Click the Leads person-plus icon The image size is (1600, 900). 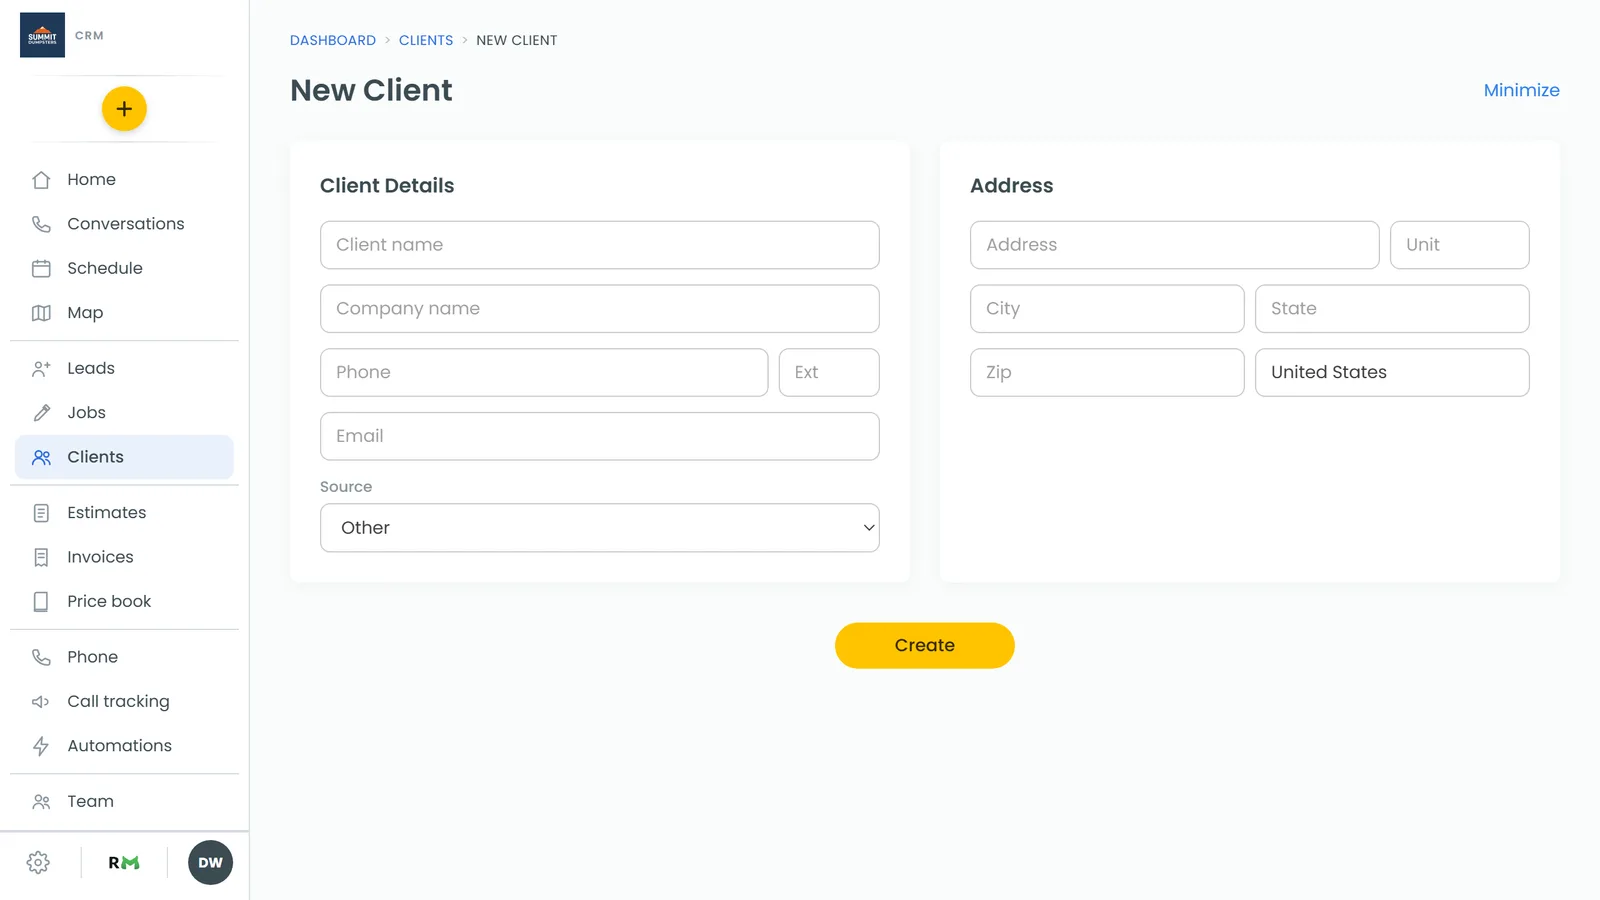click(41, 368)
